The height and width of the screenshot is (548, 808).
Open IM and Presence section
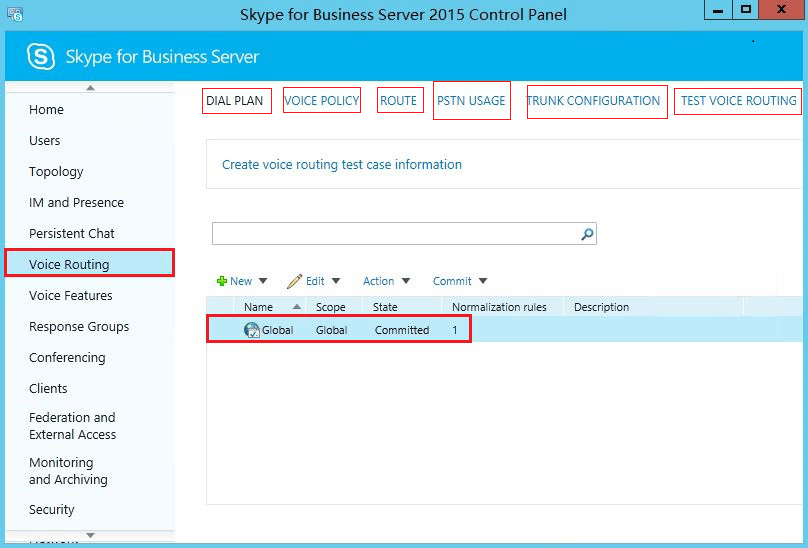(x=76, y=203)
